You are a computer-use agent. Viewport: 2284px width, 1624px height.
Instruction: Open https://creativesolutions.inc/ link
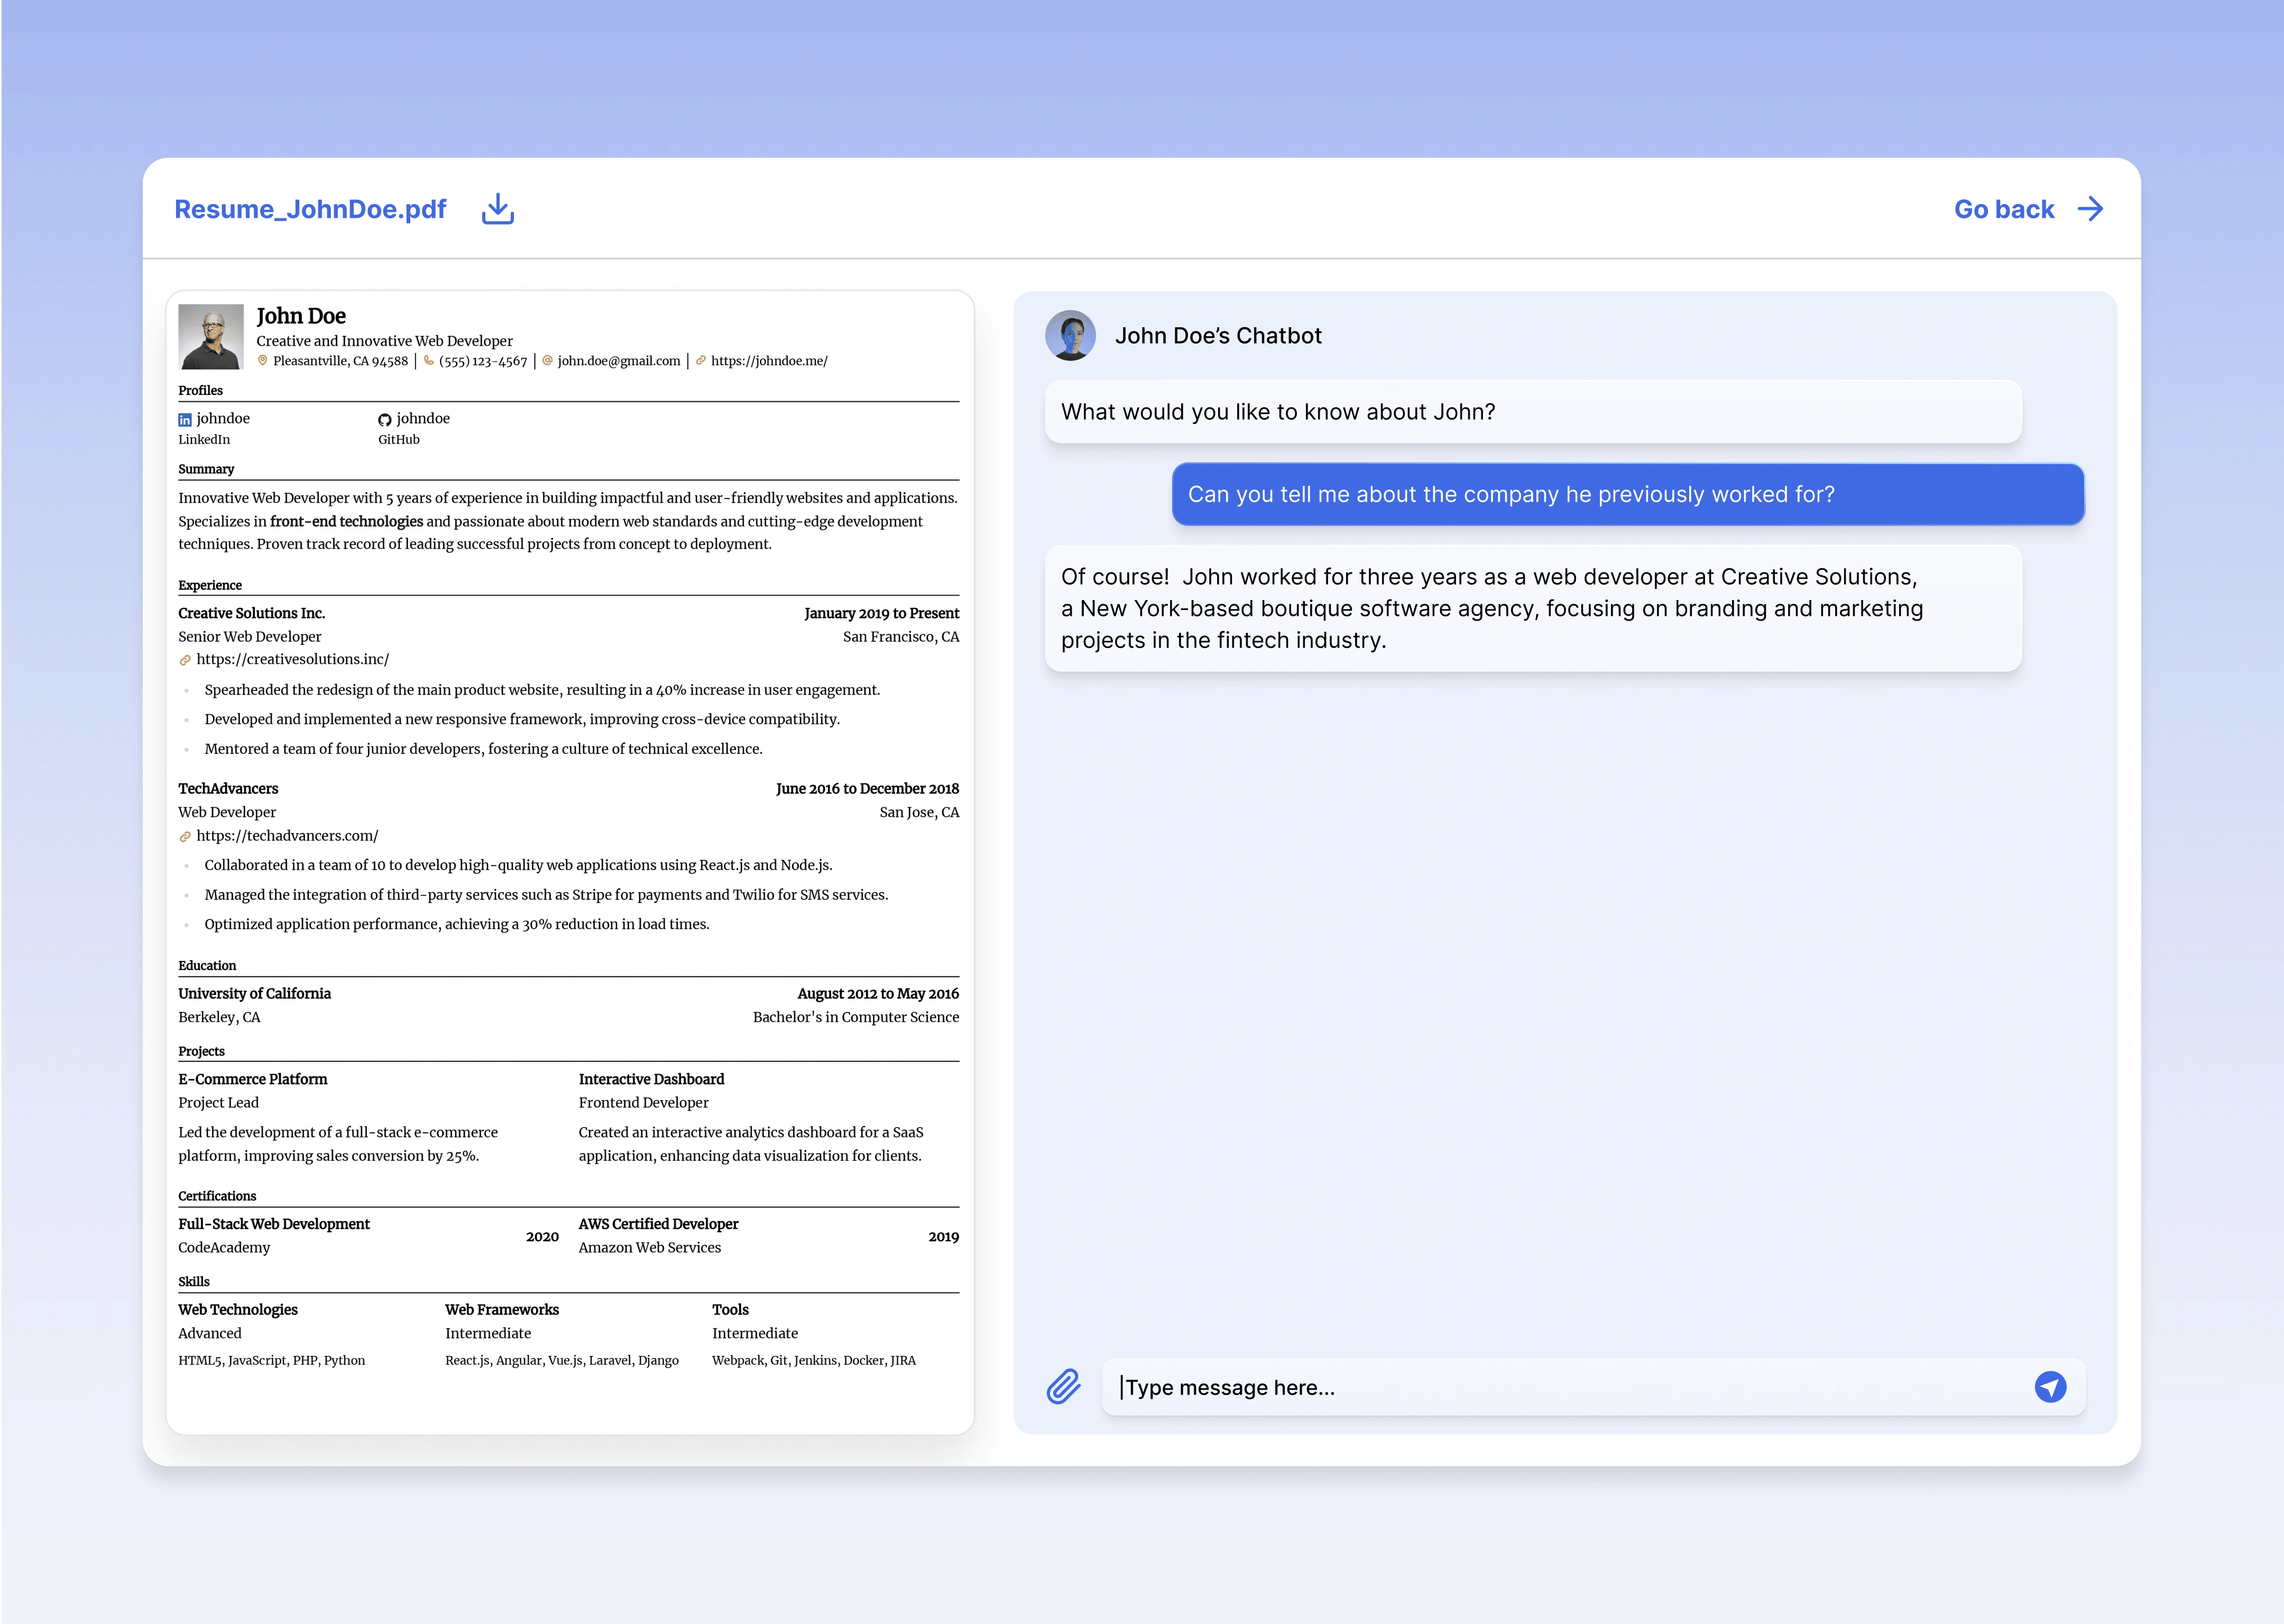[x=293, y=660]
